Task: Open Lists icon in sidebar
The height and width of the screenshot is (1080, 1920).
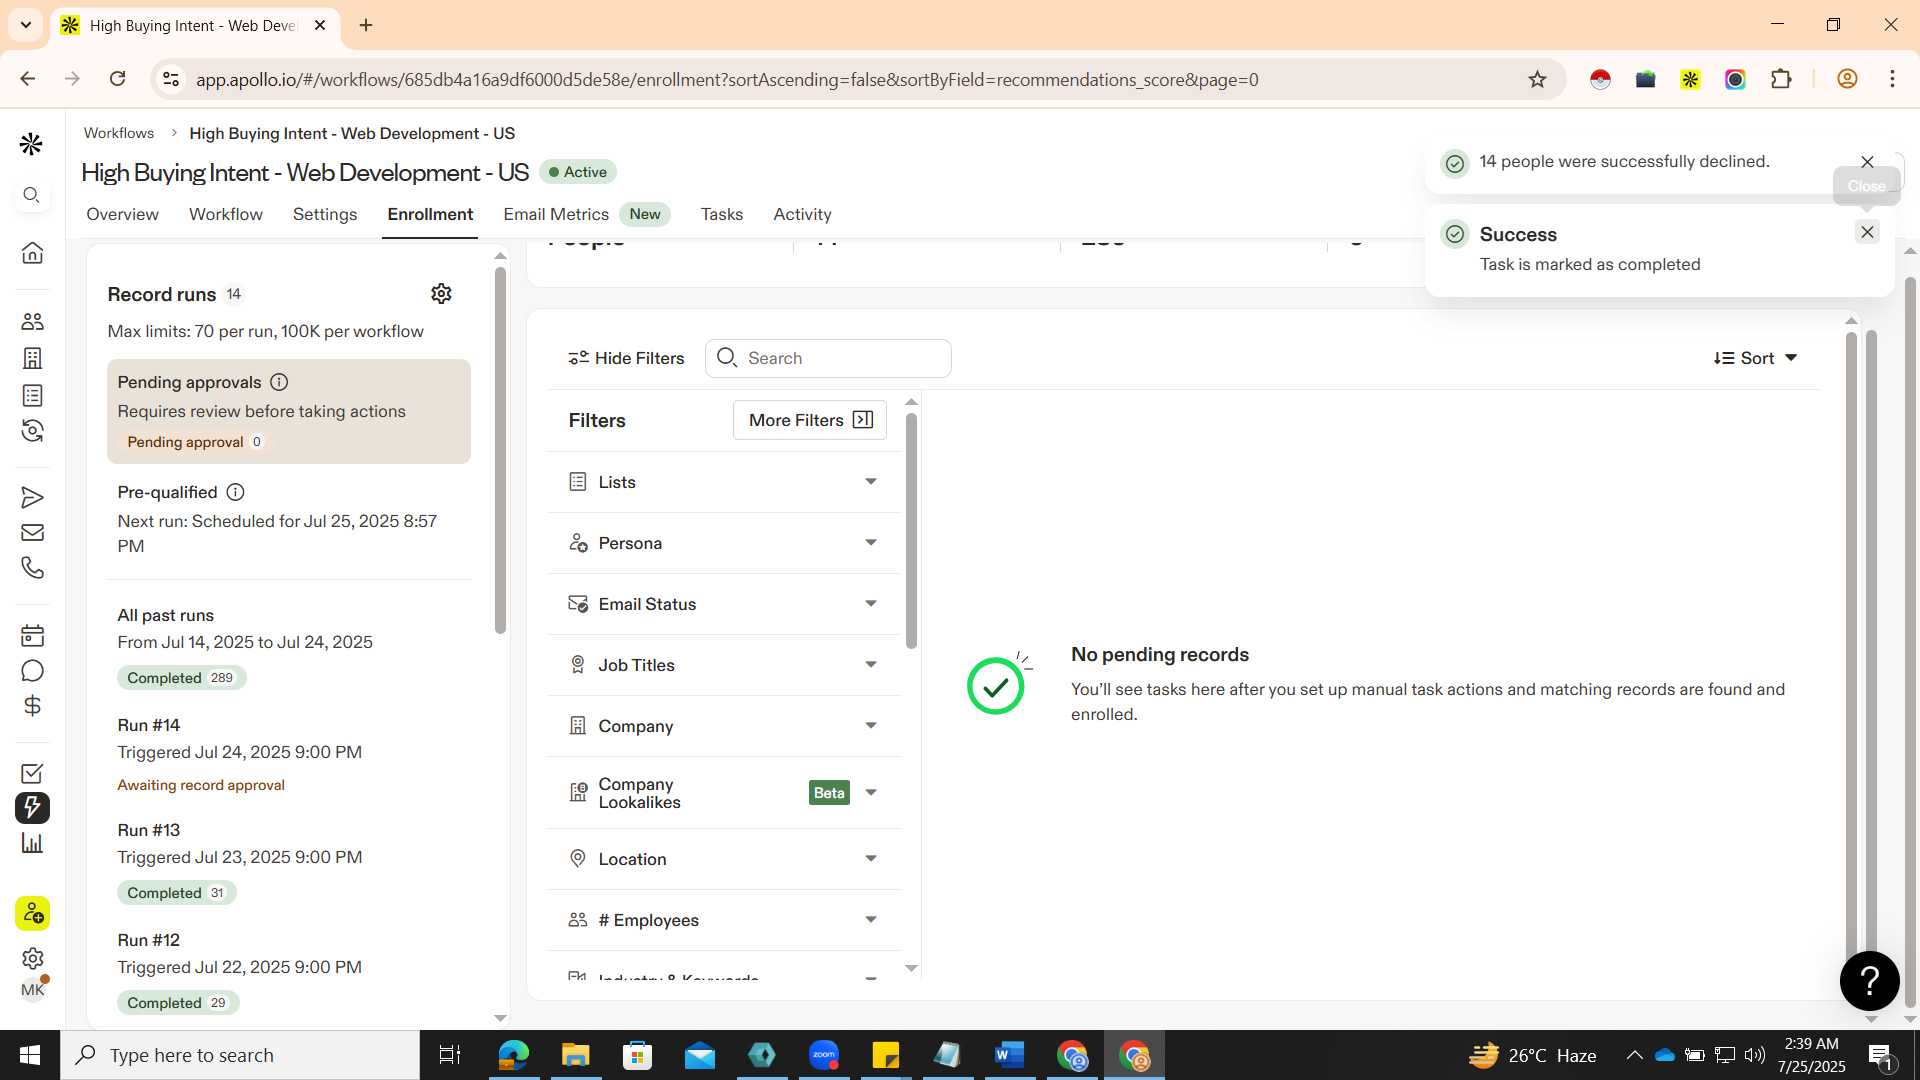Action: pos(32,395)
